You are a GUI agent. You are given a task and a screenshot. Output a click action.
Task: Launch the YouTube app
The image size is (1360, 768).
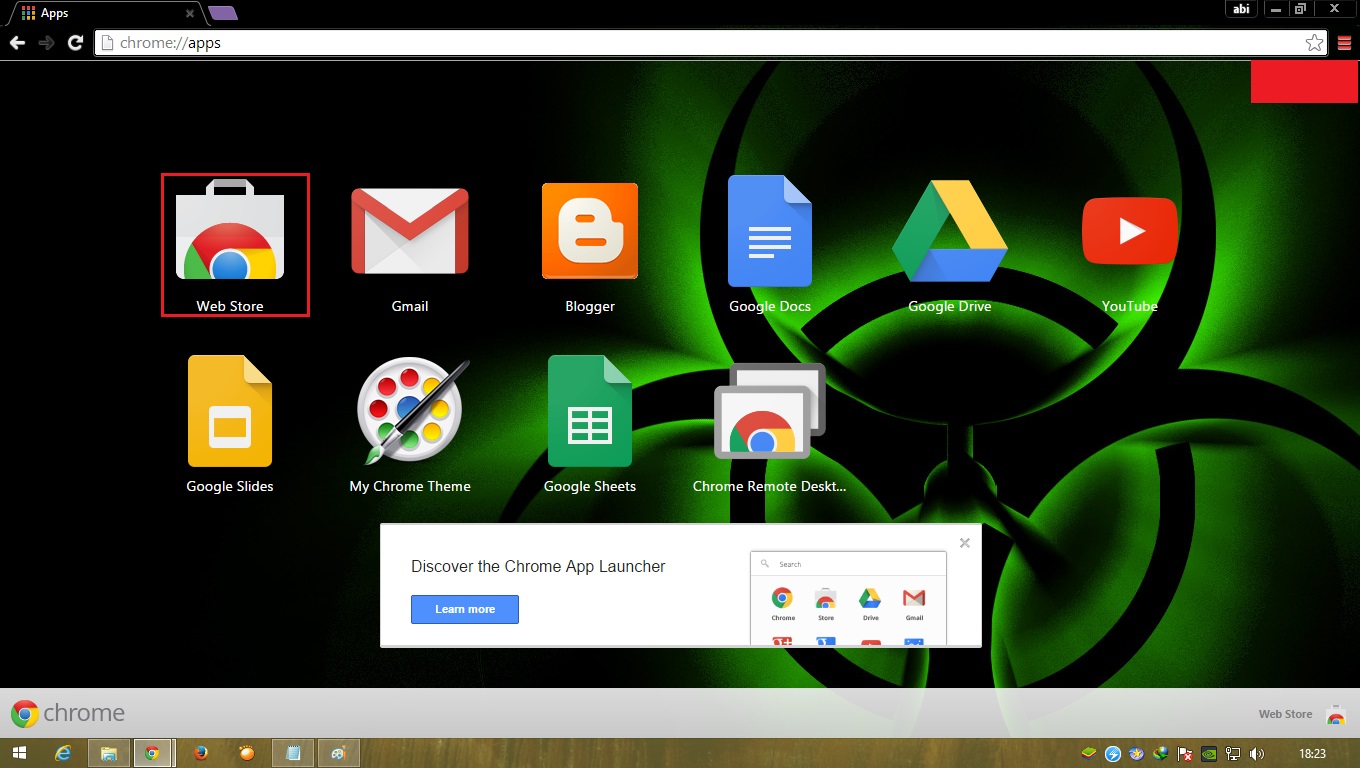(x=1130, y=245)
